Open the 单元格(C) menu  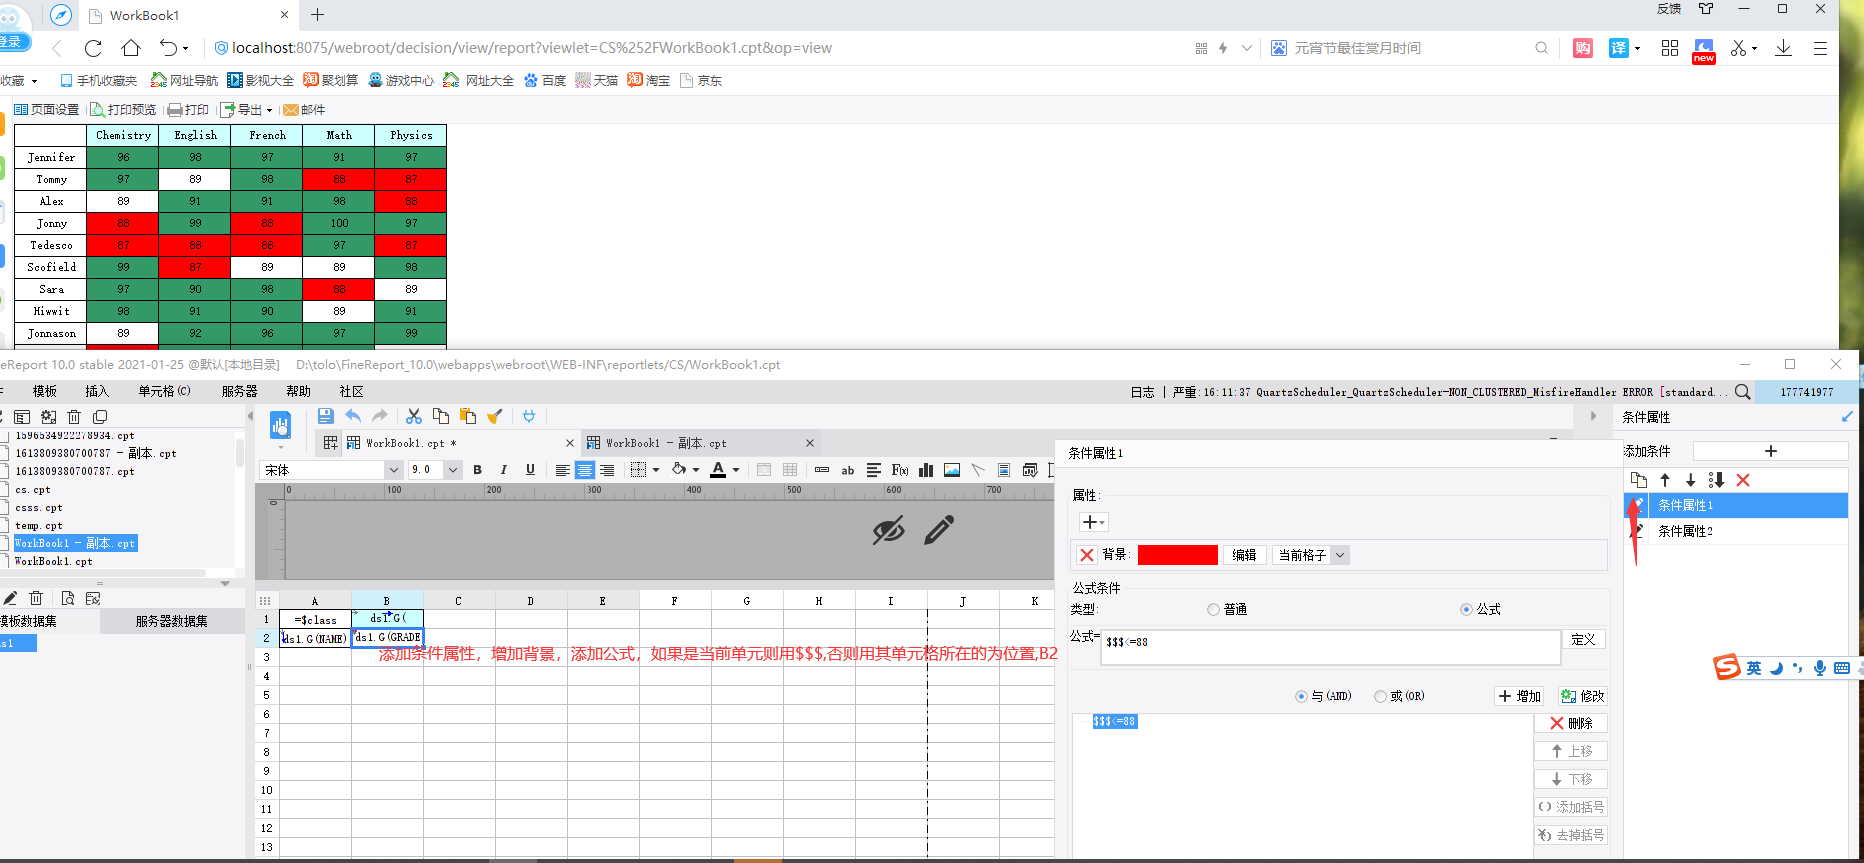click(164, 391)
